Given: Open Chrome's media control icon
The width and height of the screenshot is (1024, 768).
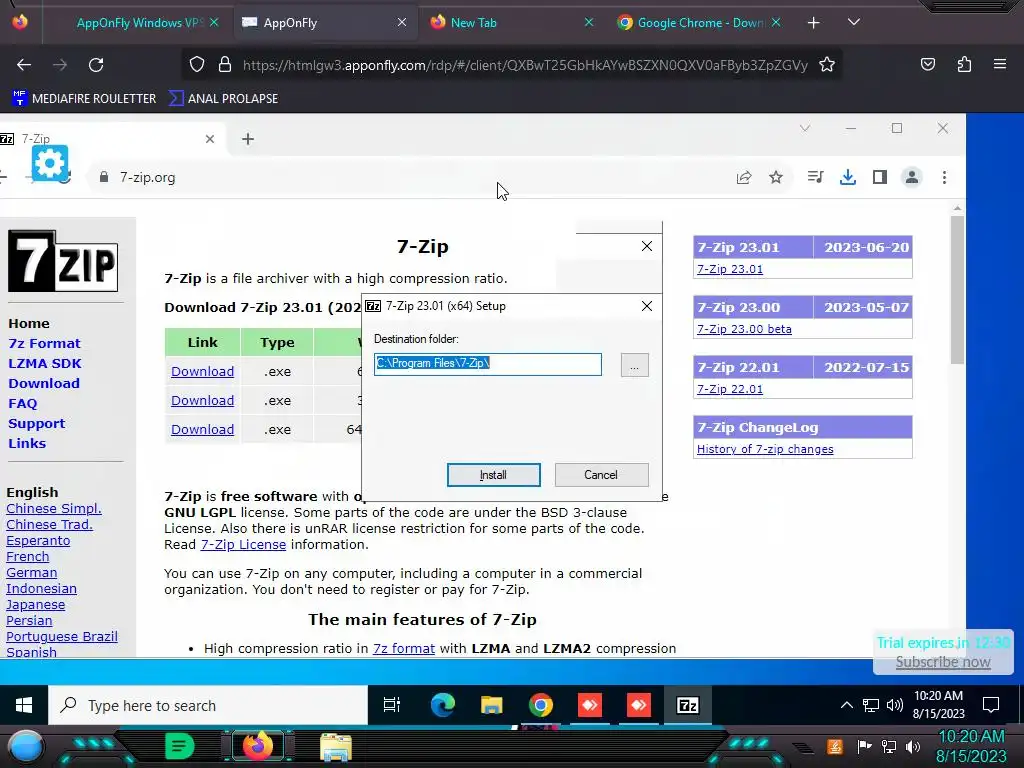Looking at the screenshot, I should click(814, 177).
